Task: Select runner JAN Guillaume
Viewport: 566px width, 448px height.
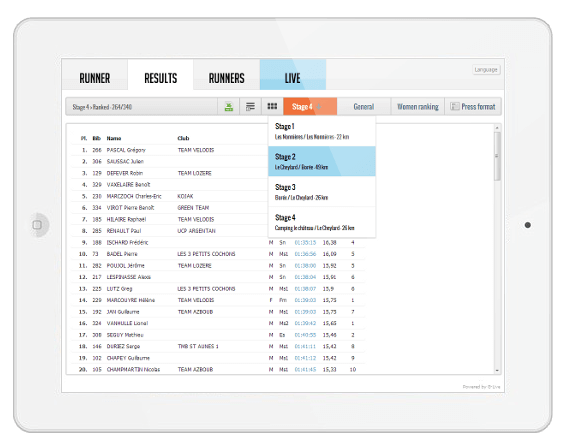Action: pos(123,312)
